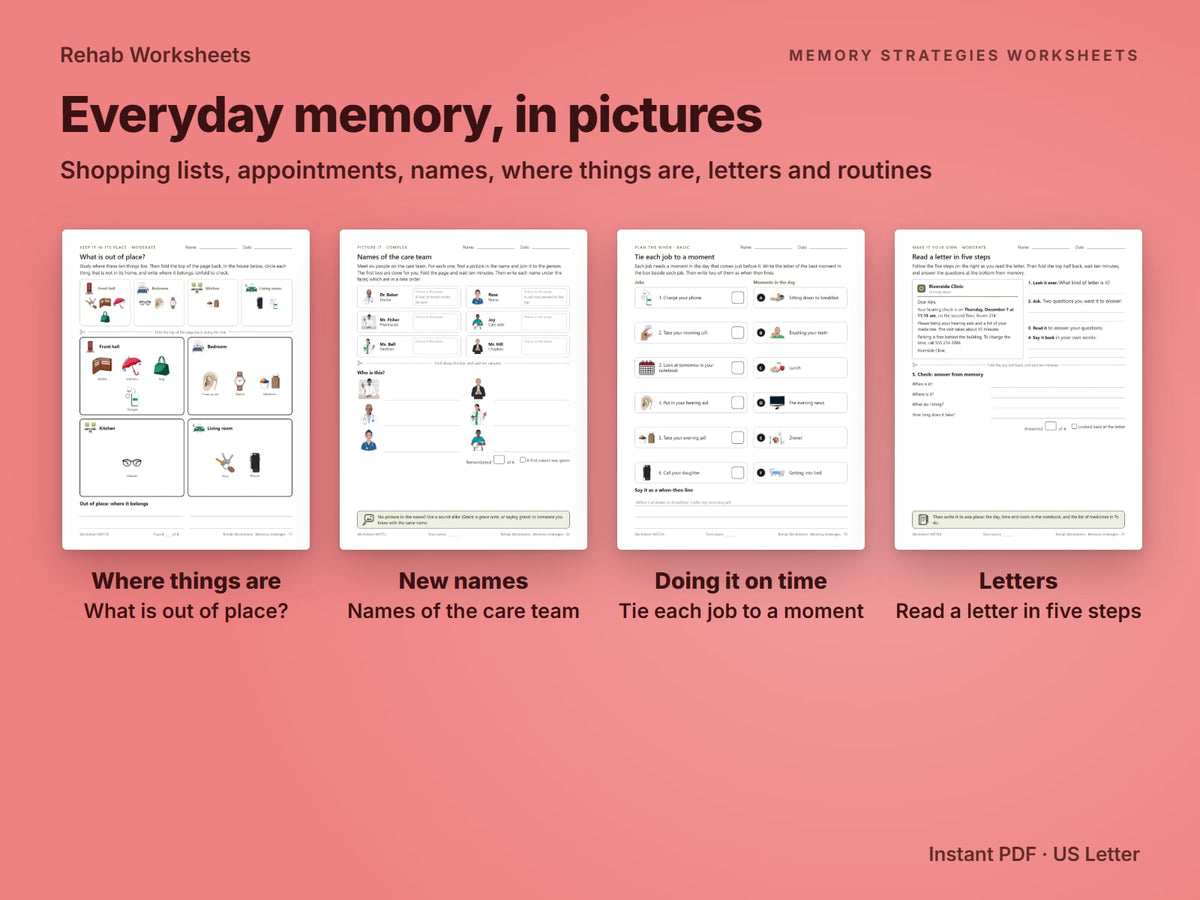Click the 'Shopping lists, appointments, names' subtitle
Viewport: 1200px width, 900px height.
pos(496,170)
